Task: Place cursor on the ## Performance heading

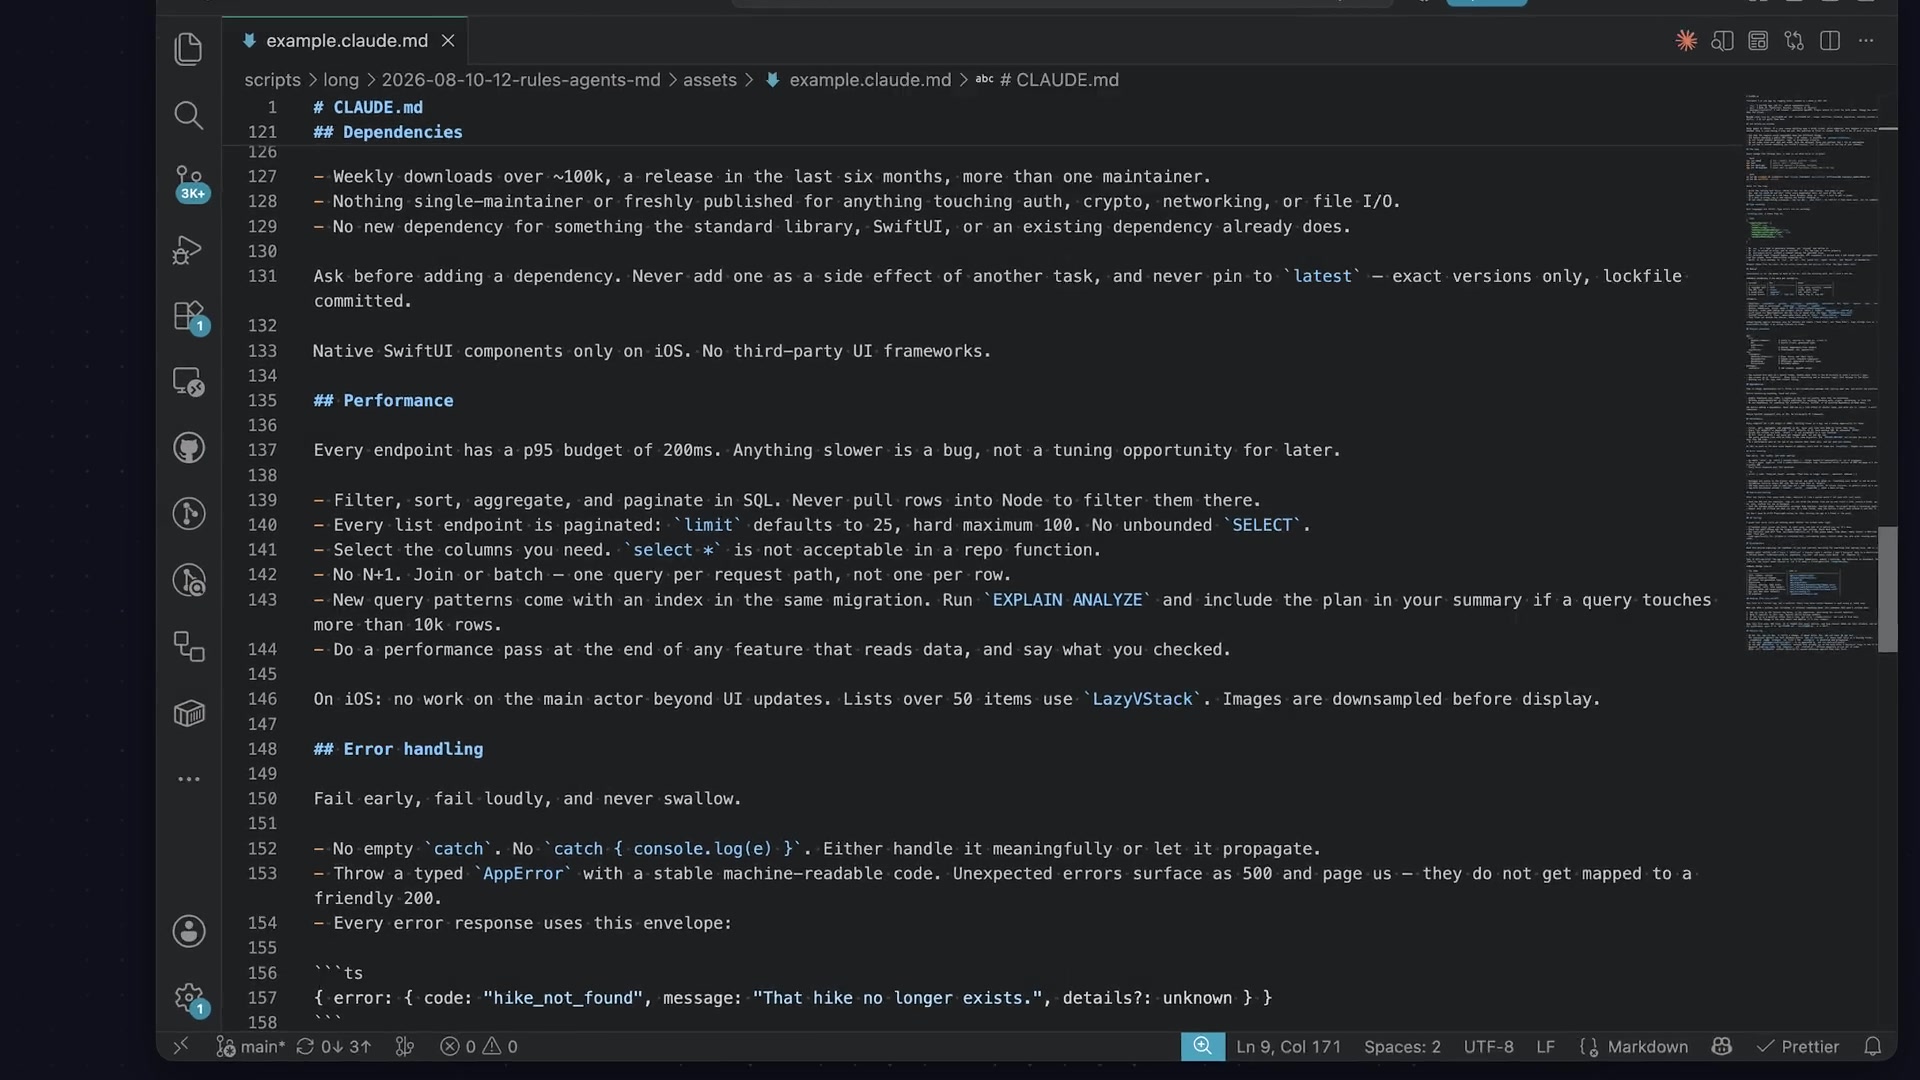Action: pyautogui.click(x=383, y=400)
